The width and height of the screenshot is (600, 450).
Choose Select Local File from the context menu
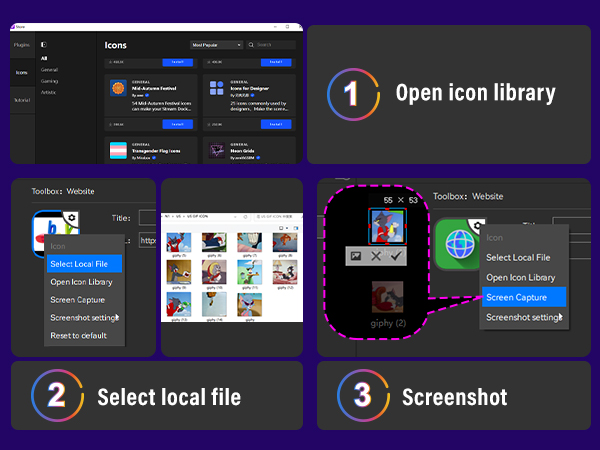pos(82,264)
